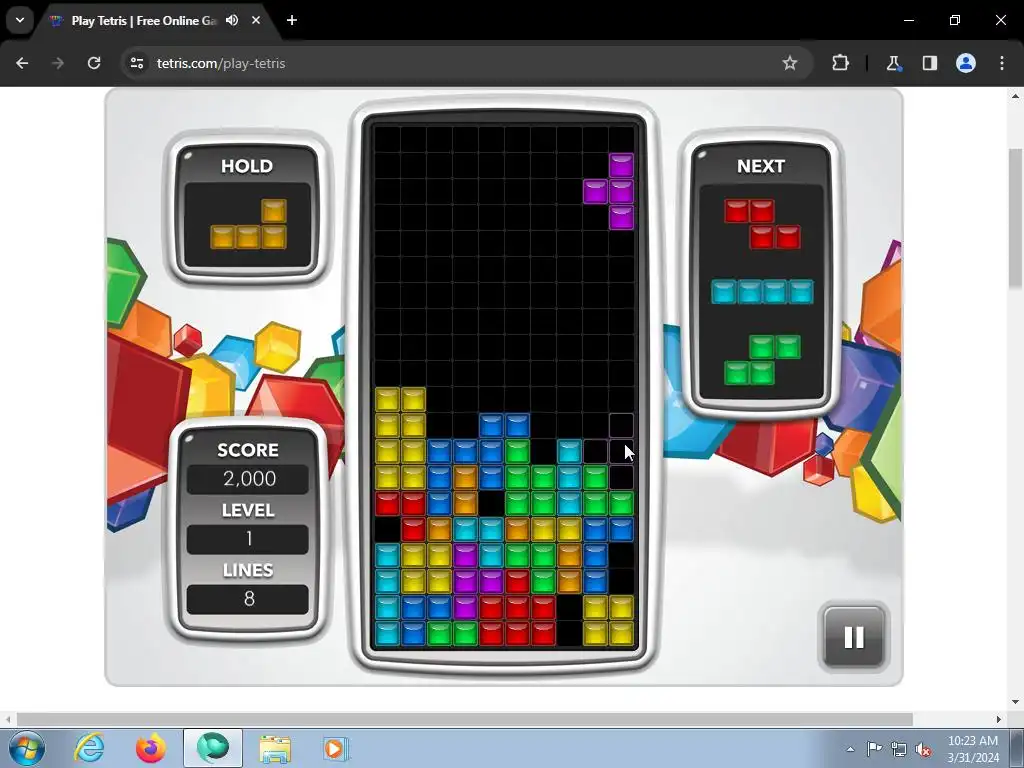Viewport: 1024px width, 768px height.
Task: Mute the Play Tetris tab audio
Action: tap(232, 20)
